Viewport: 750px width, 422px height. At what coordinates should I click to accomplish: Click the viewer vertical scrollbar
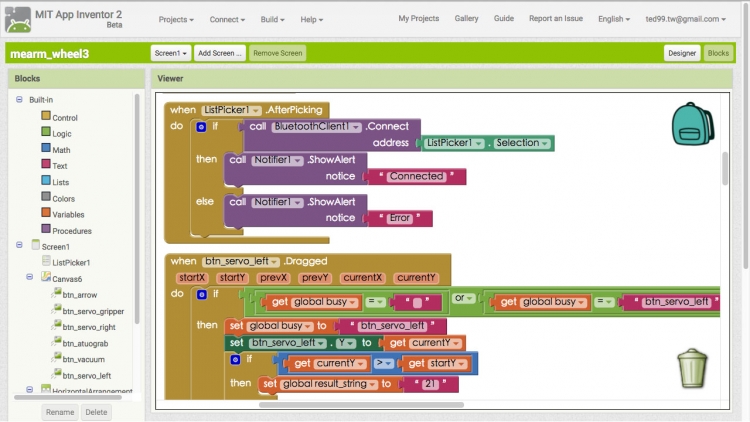pyautogui.click(x=726, y=168)
